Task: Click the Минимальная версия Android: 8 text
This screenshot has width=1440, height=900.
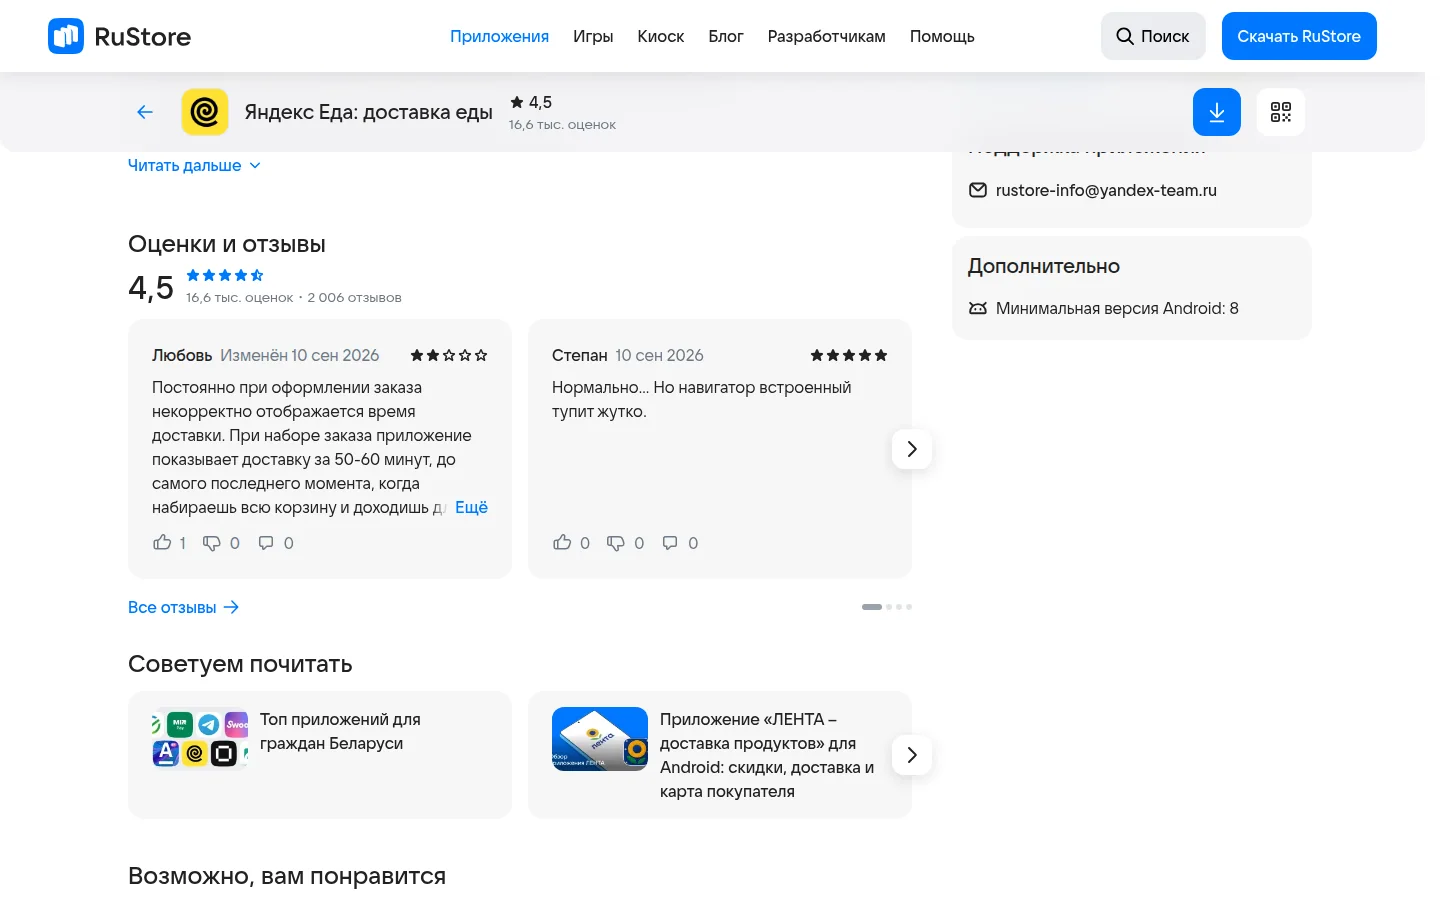Action: click(x=1117, y=308)
